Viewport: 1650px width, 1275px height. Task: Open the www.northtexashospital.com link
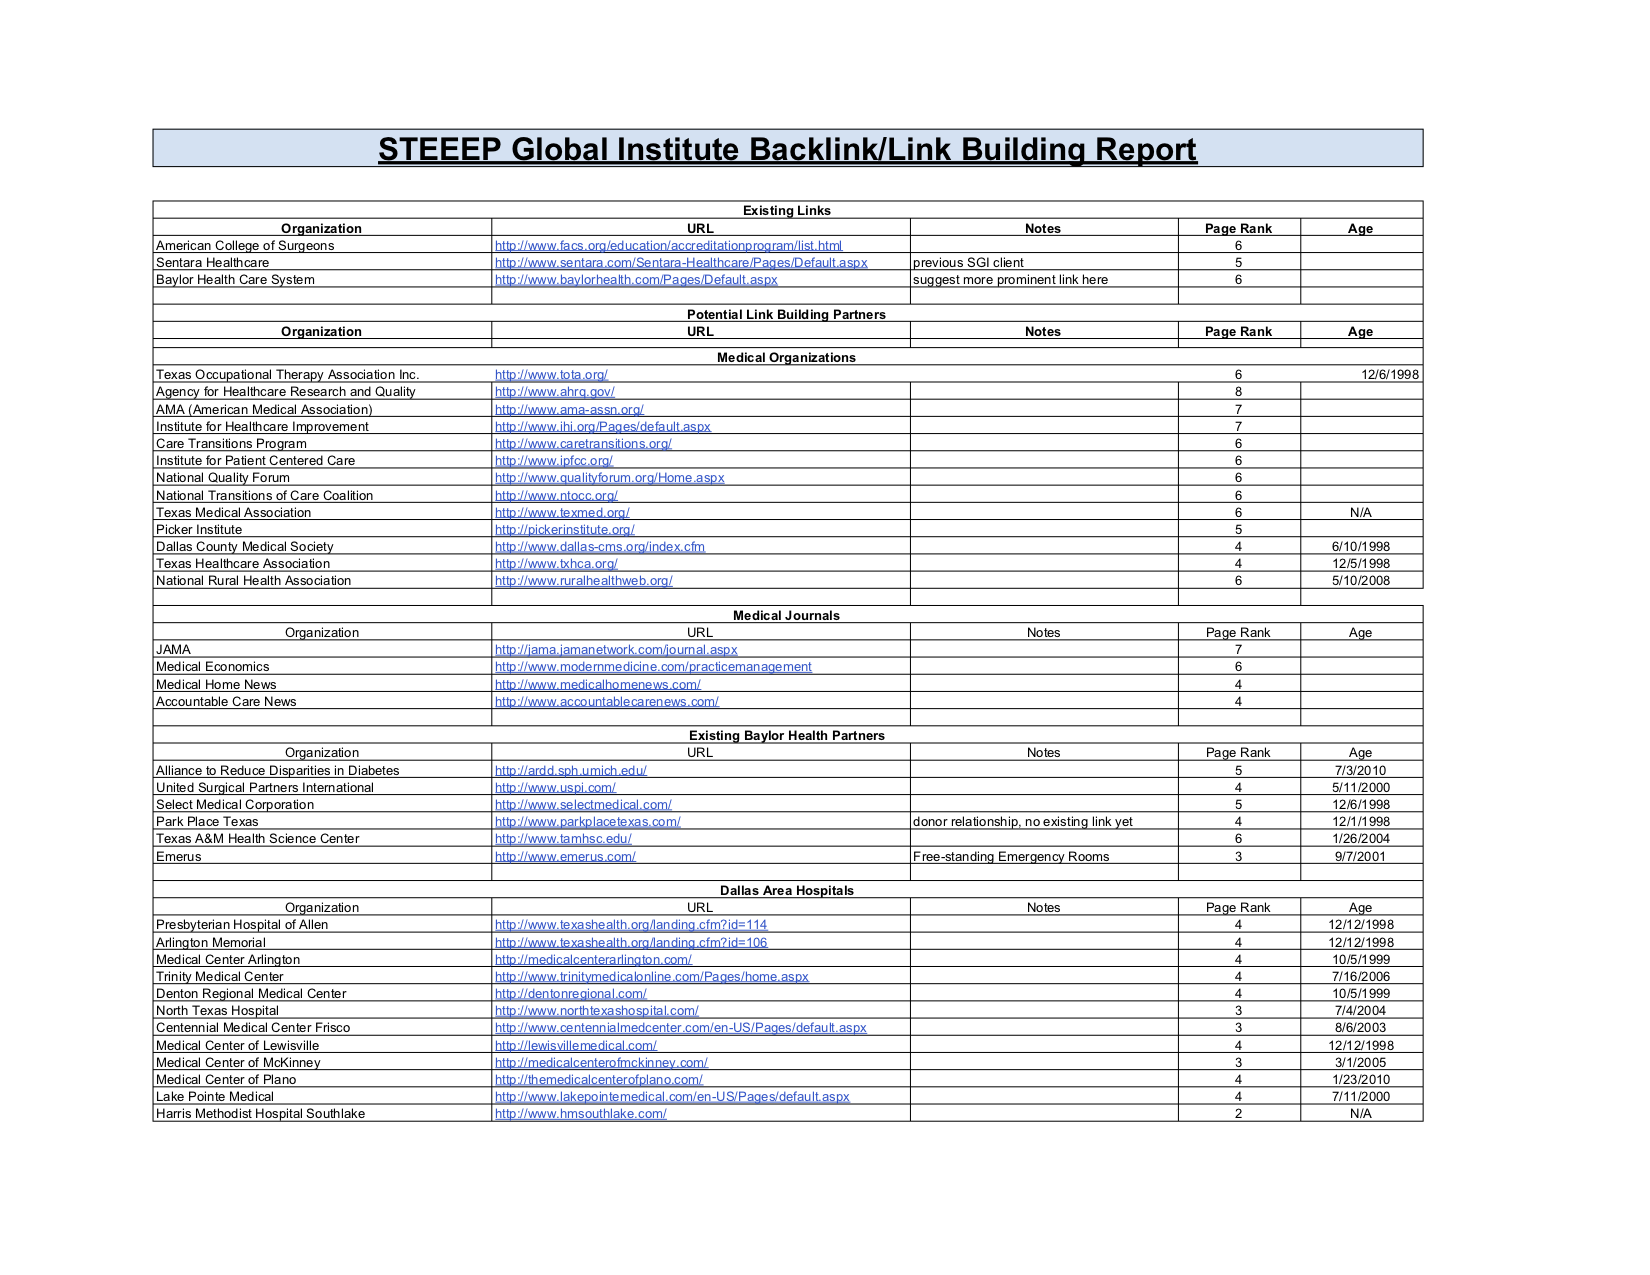click(597, 1010)
